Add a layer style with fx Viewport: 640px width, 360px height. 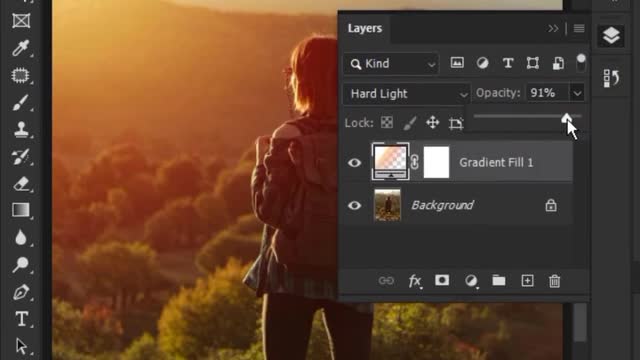point(415,281)
